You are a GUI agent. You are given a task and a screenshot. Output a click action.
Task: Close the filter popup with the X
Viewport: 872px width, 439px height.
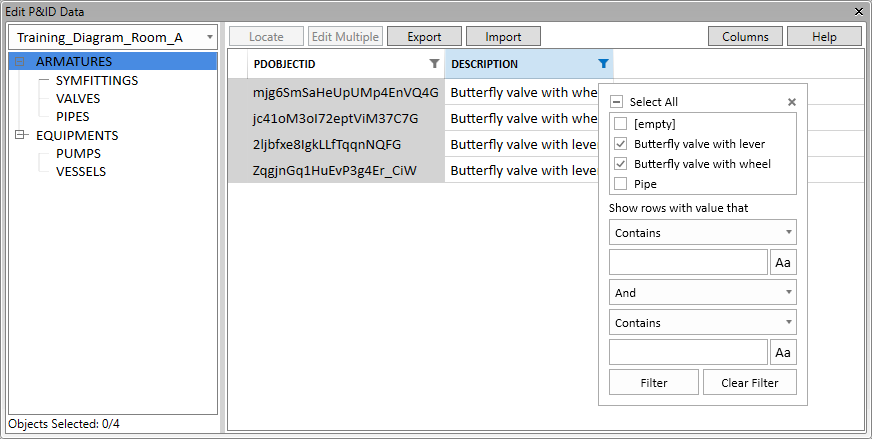791,102
